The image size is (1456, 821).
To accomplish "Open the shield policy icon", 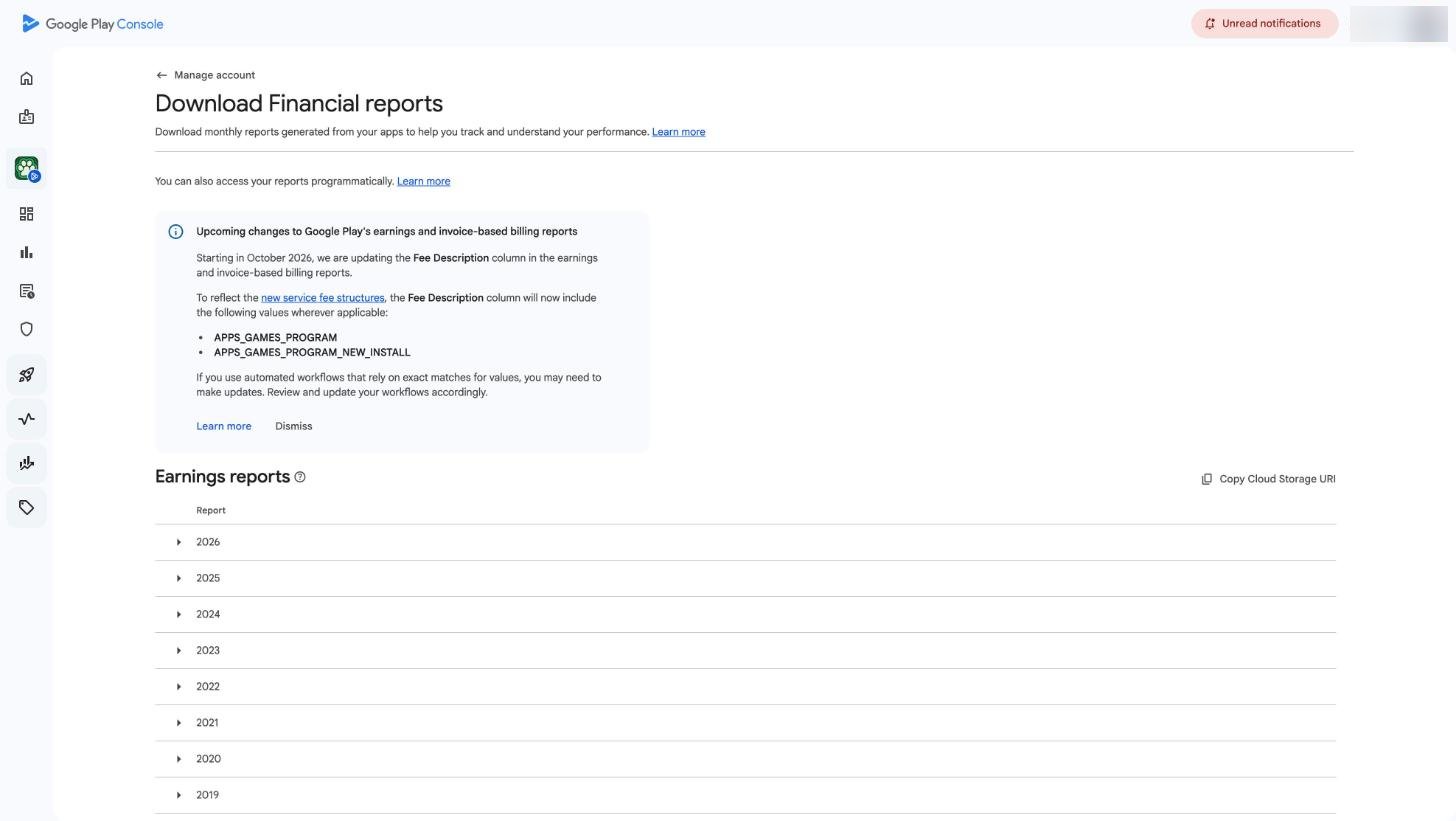I will 27,329.
